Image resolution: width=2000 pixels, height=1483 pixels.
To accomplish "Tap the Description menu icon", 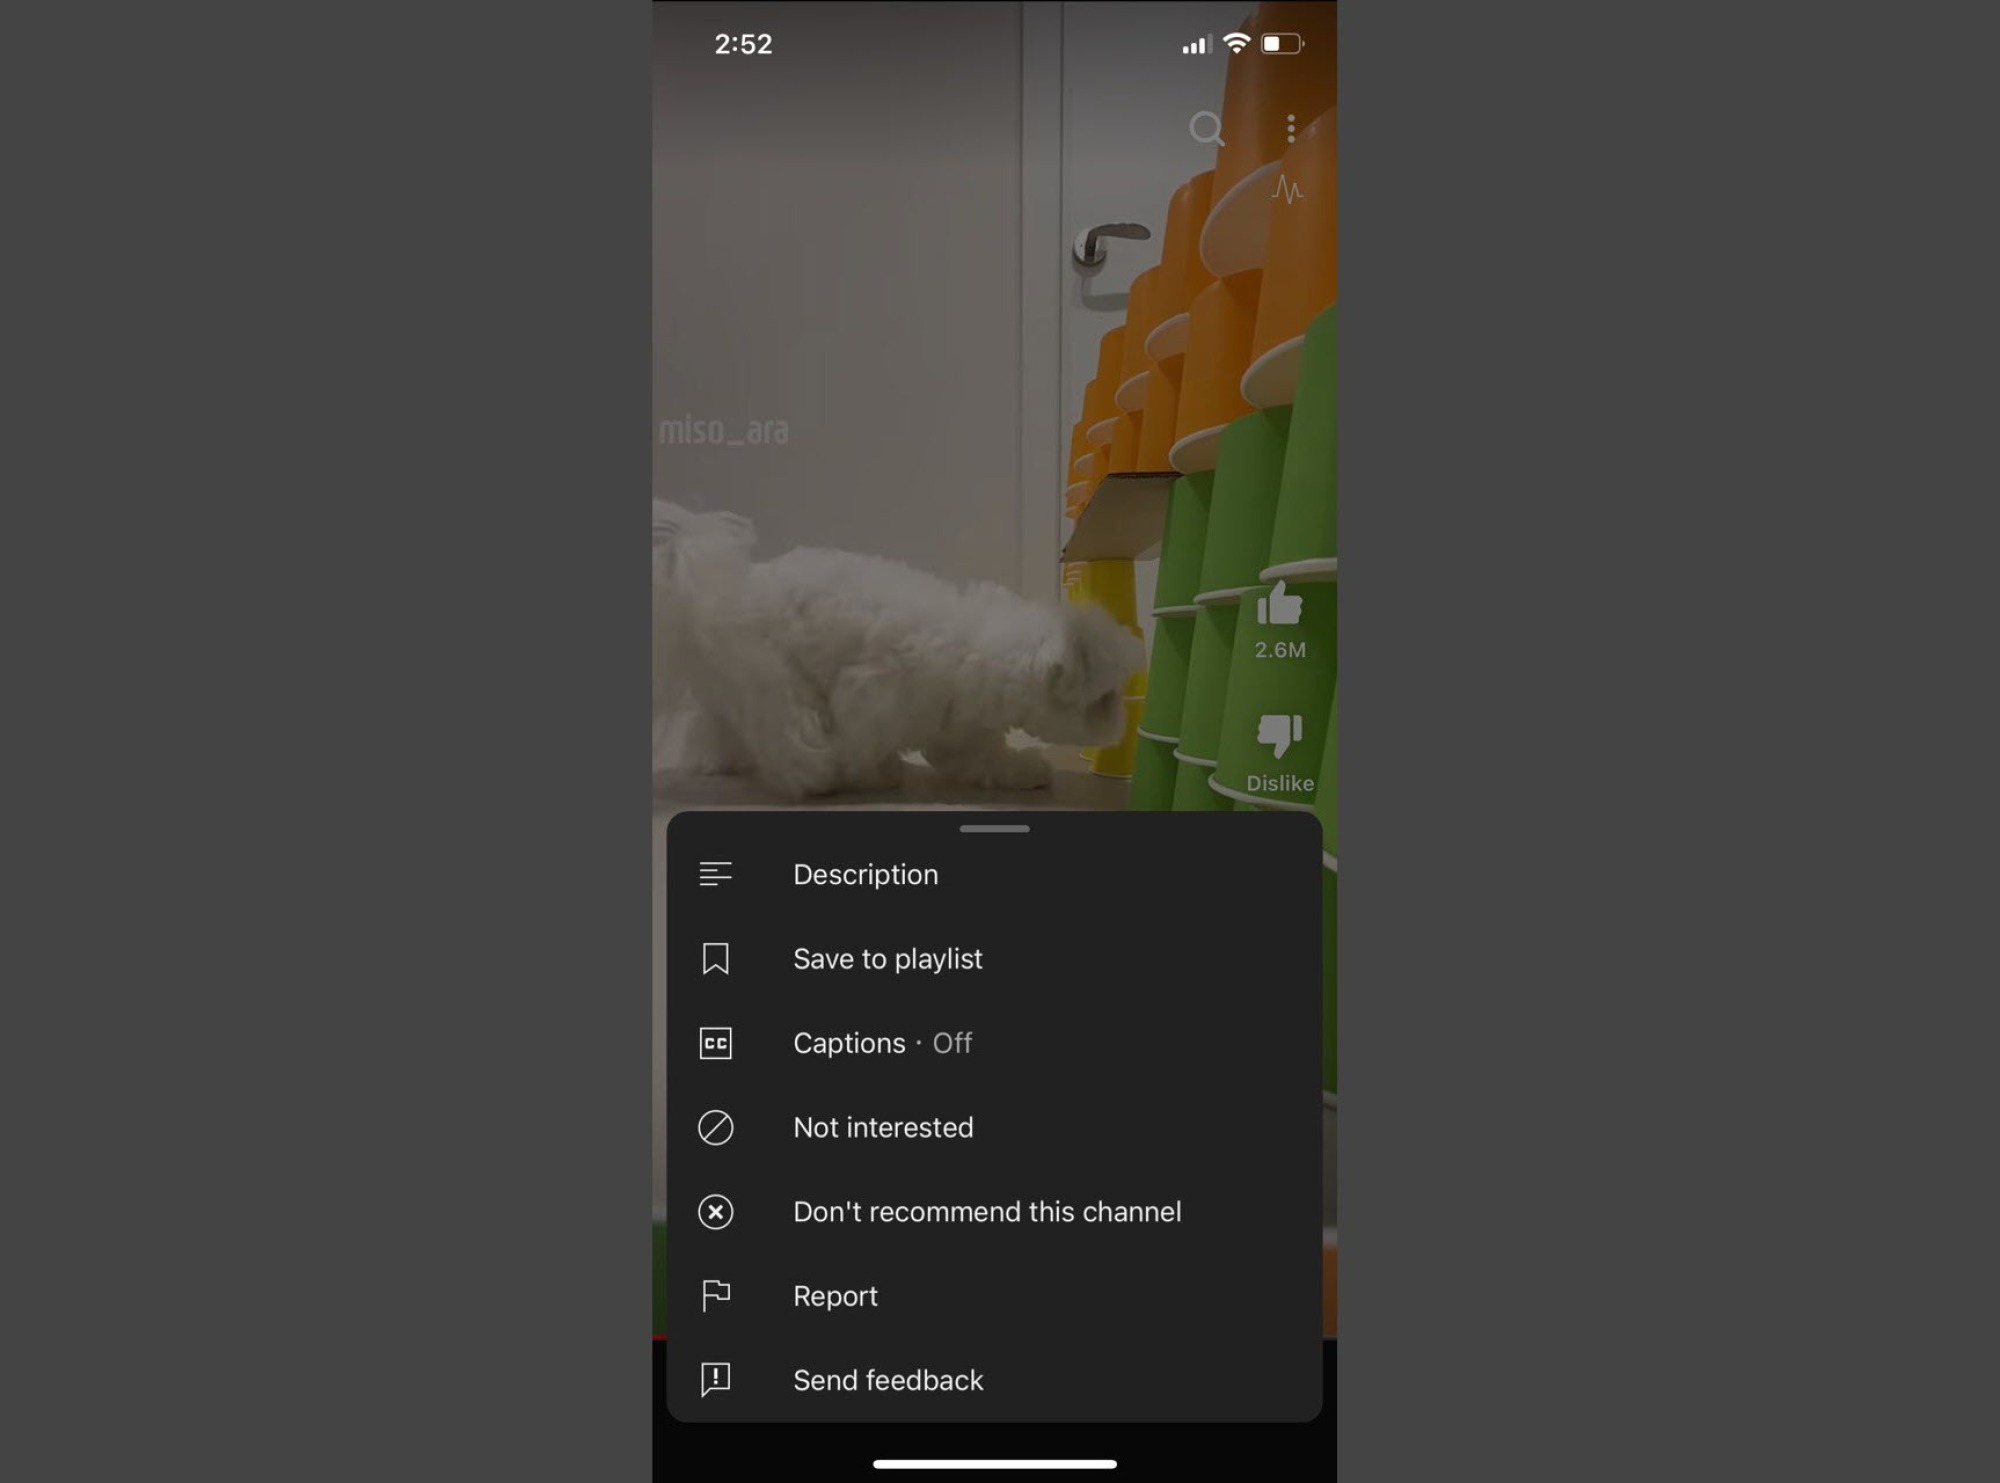I will click(x=715, y=874).
